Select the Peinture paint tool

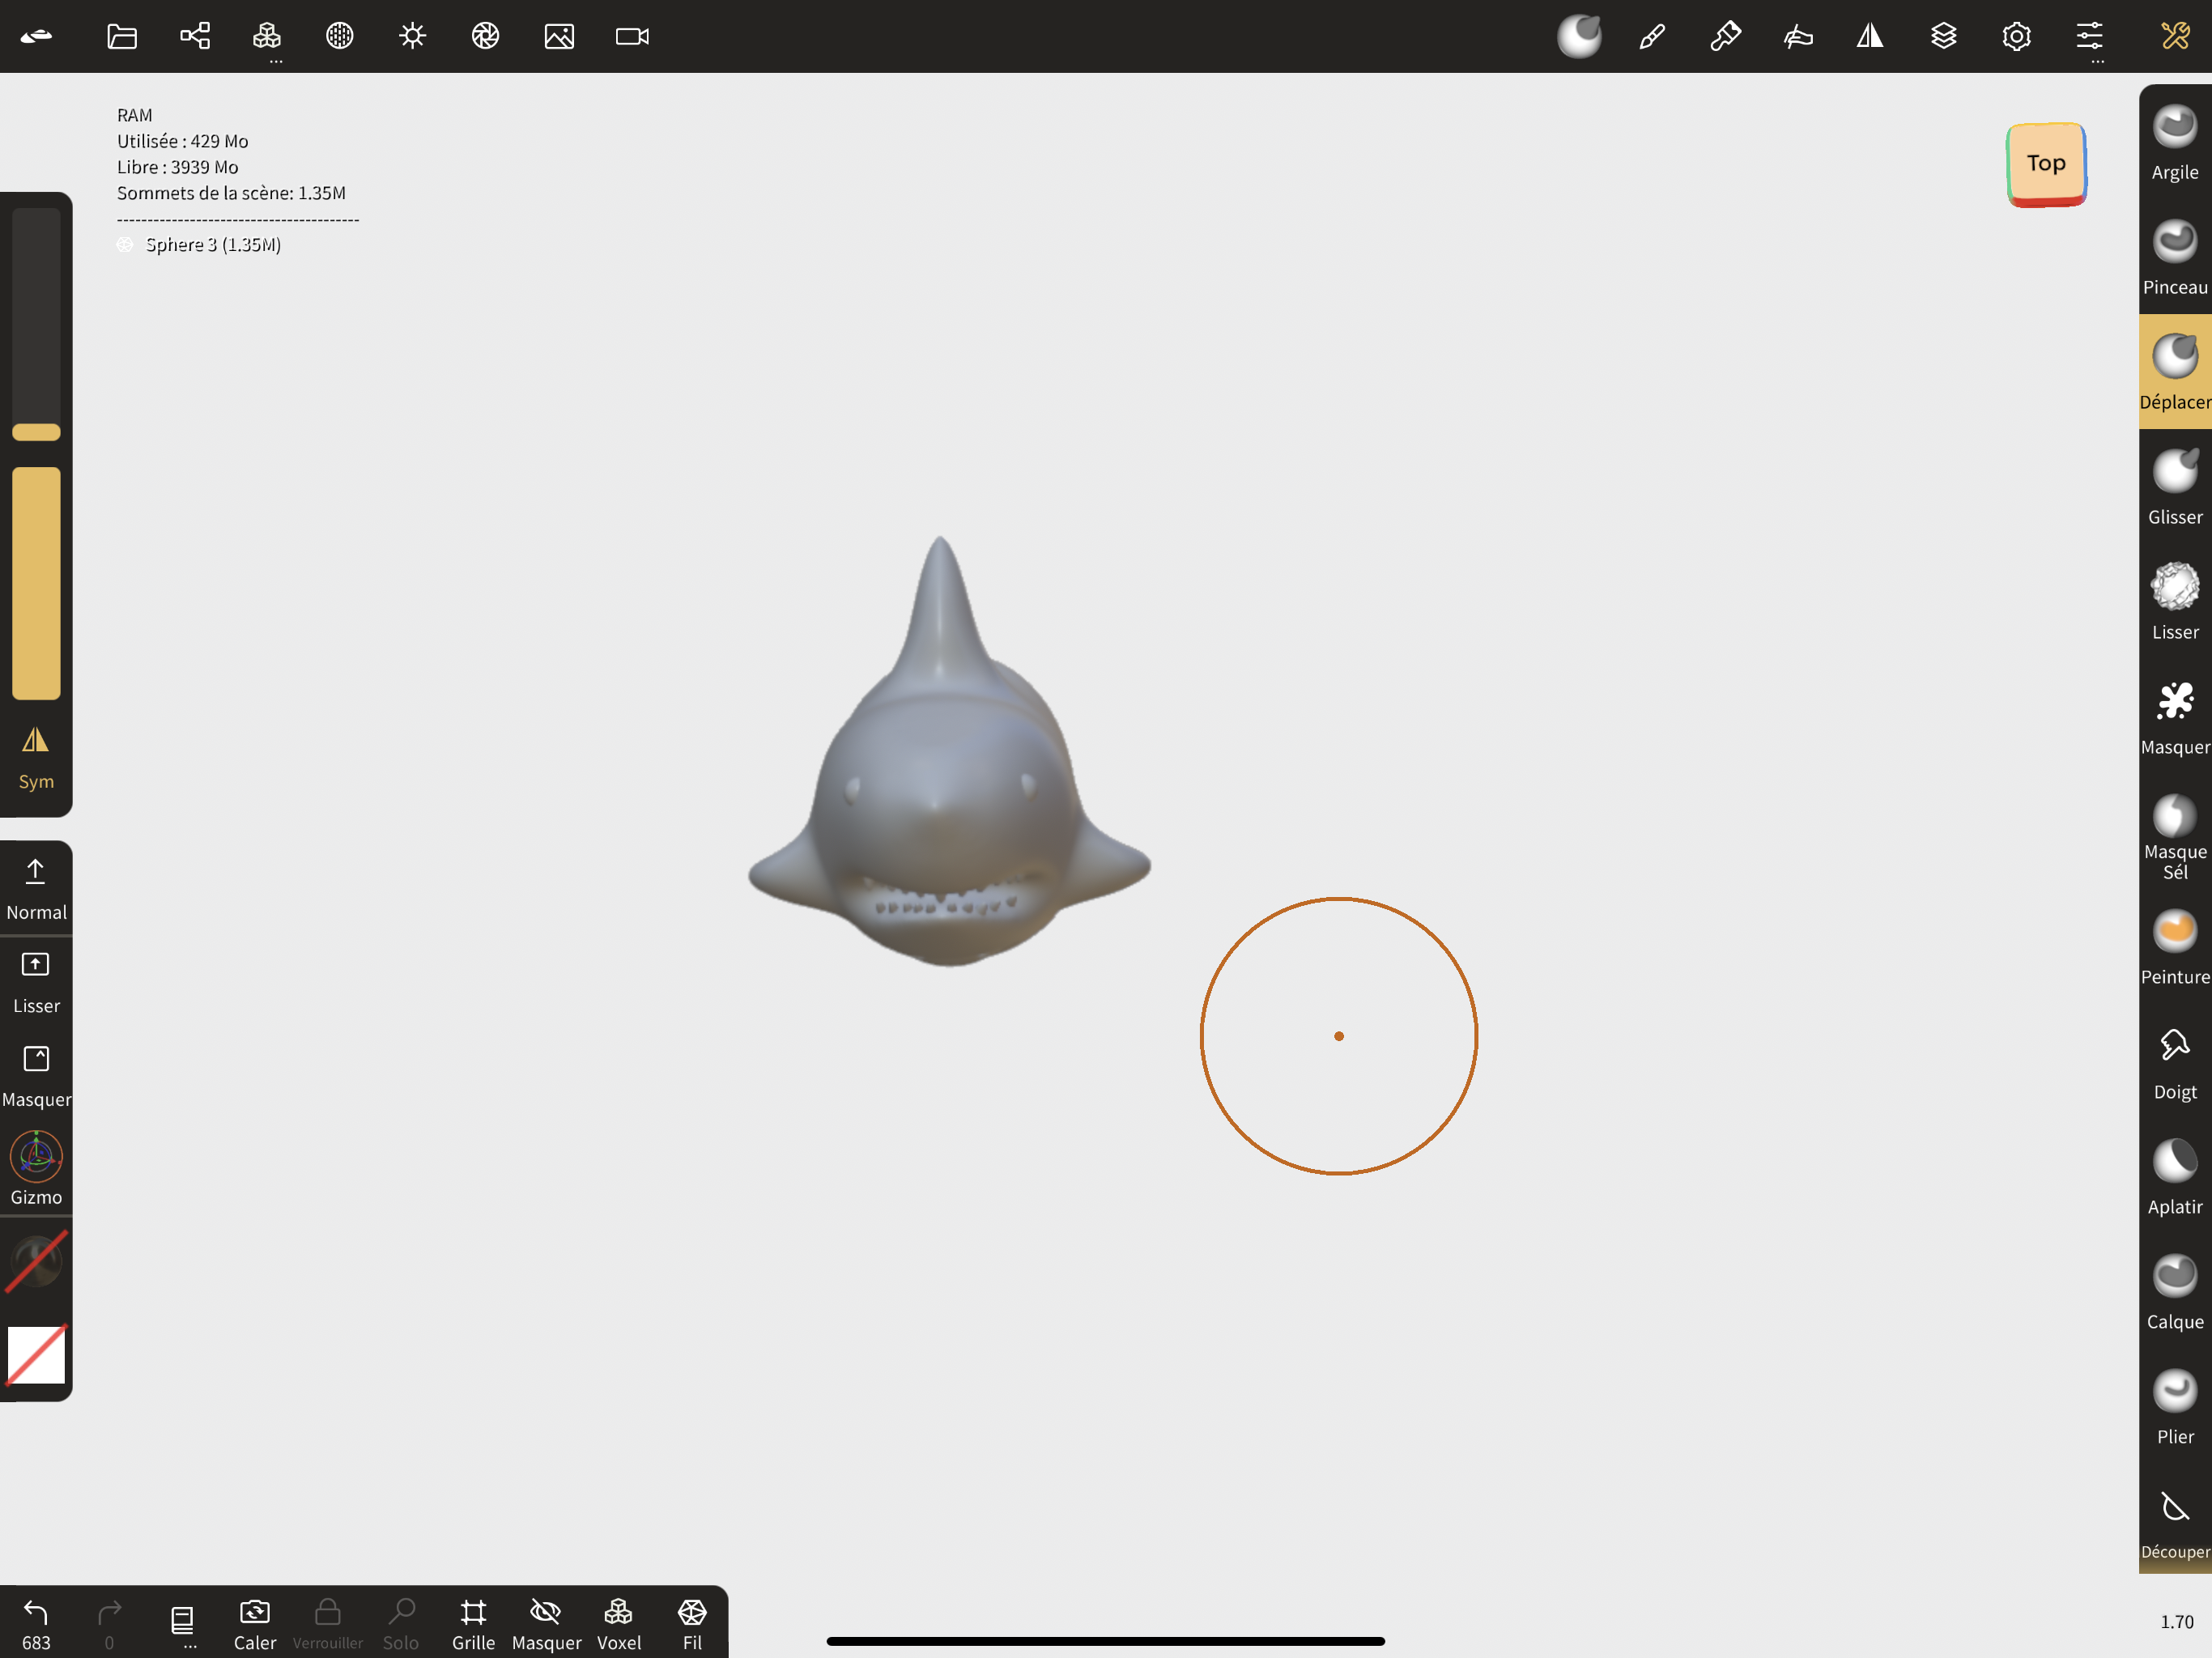[x=2174, y=948]
